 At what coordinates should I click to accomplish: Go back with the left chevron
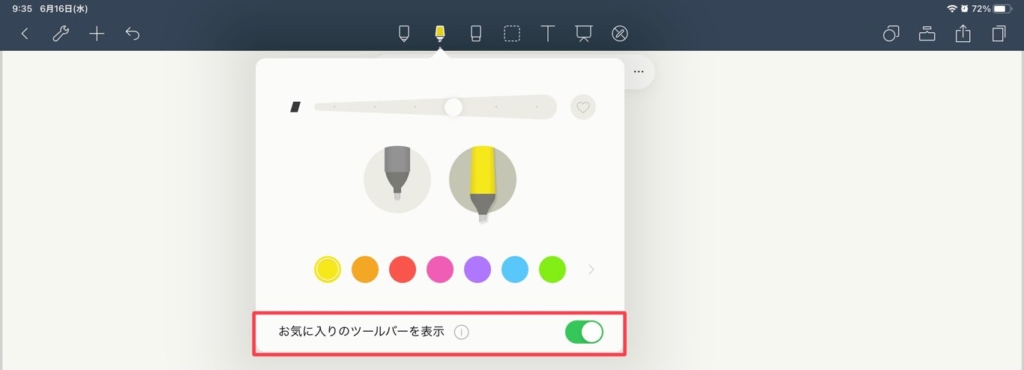tap(25, 34)
